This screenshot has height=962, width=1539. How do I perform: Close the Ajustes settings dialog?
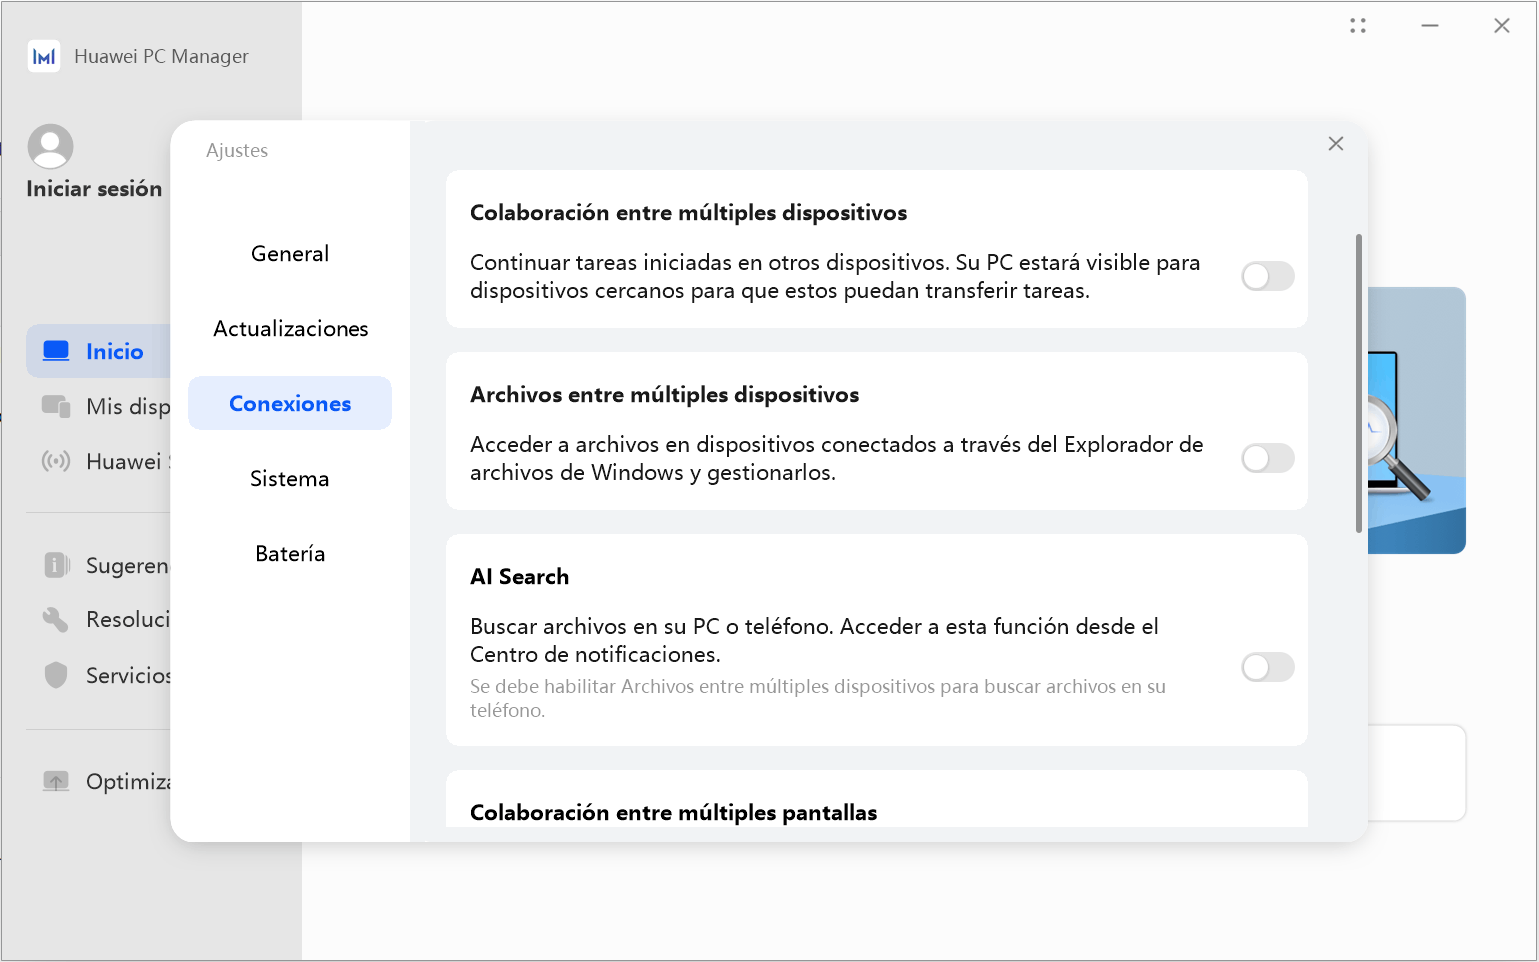(1336, 144)
